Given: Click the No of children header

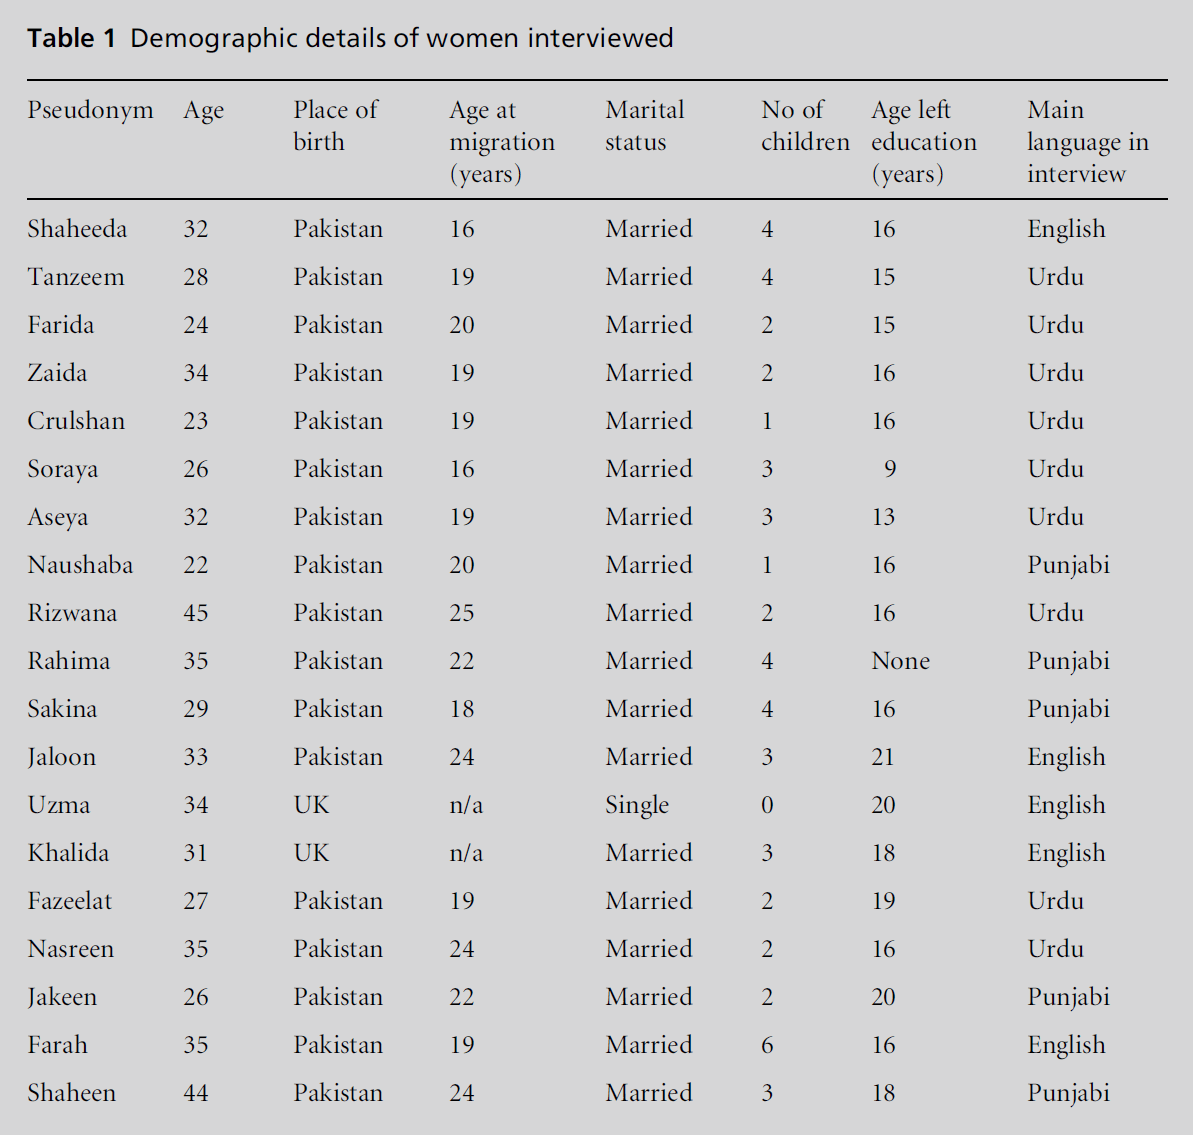Looking at the screenshot, I should click(x=804, y=125).
